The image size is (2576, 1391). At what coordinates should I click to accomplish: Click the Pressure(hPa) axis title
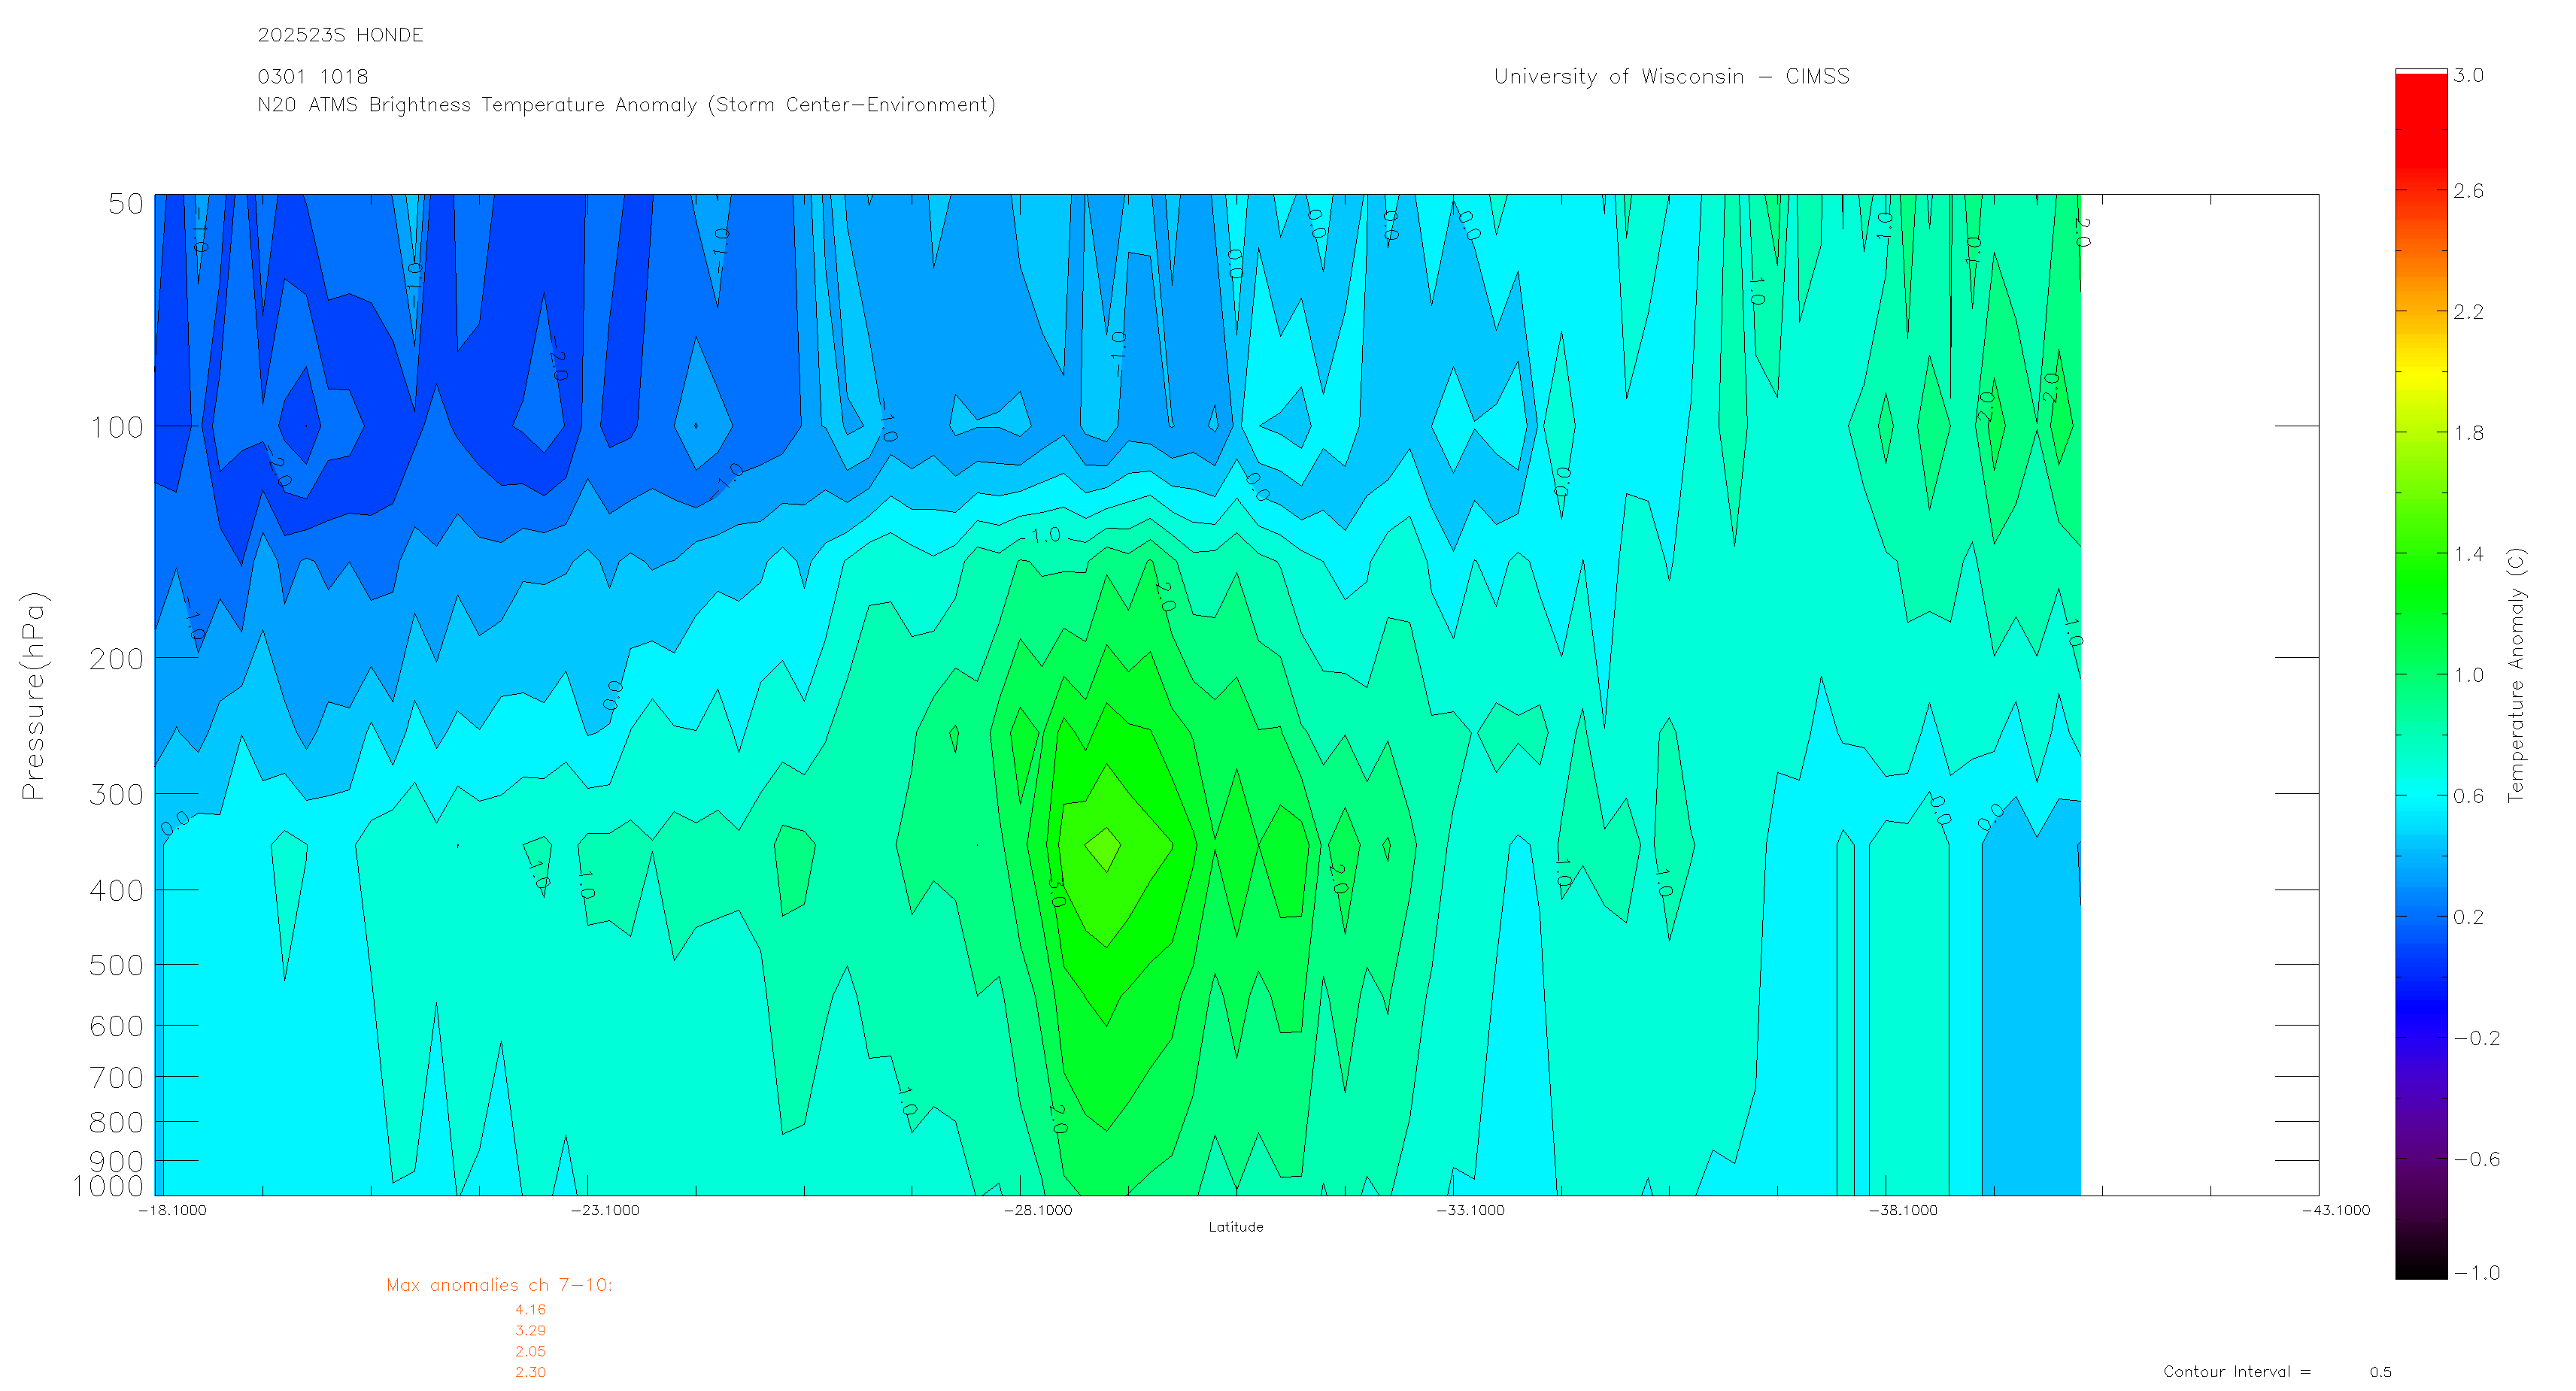pyautogui.click(x=33, y=695)
